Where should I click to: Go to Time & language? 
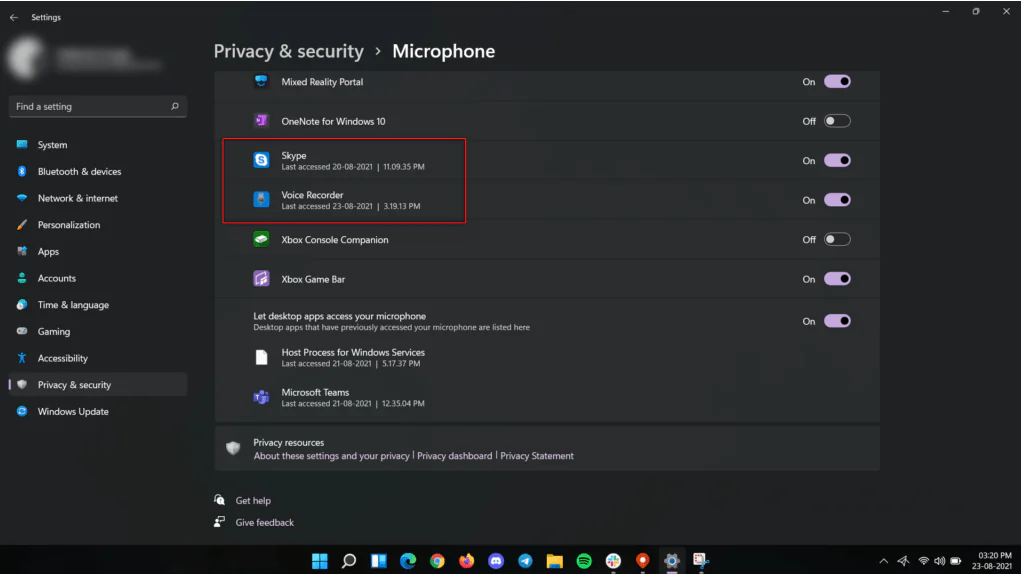pyautogui.click(x=98, y=305)
